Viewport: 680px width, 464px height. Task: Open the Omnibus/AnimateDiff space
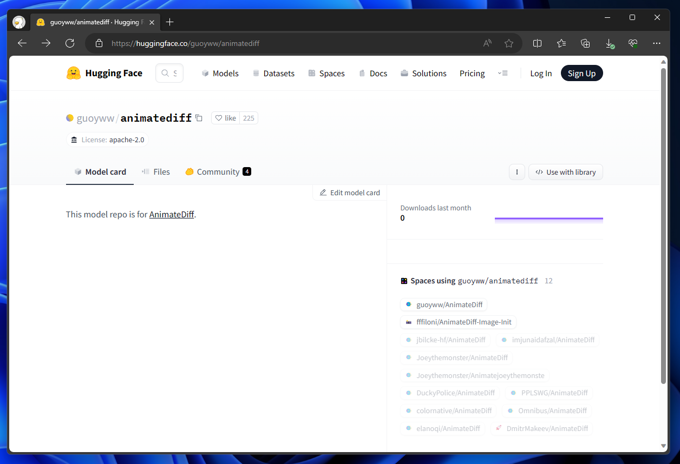(547, 411)
